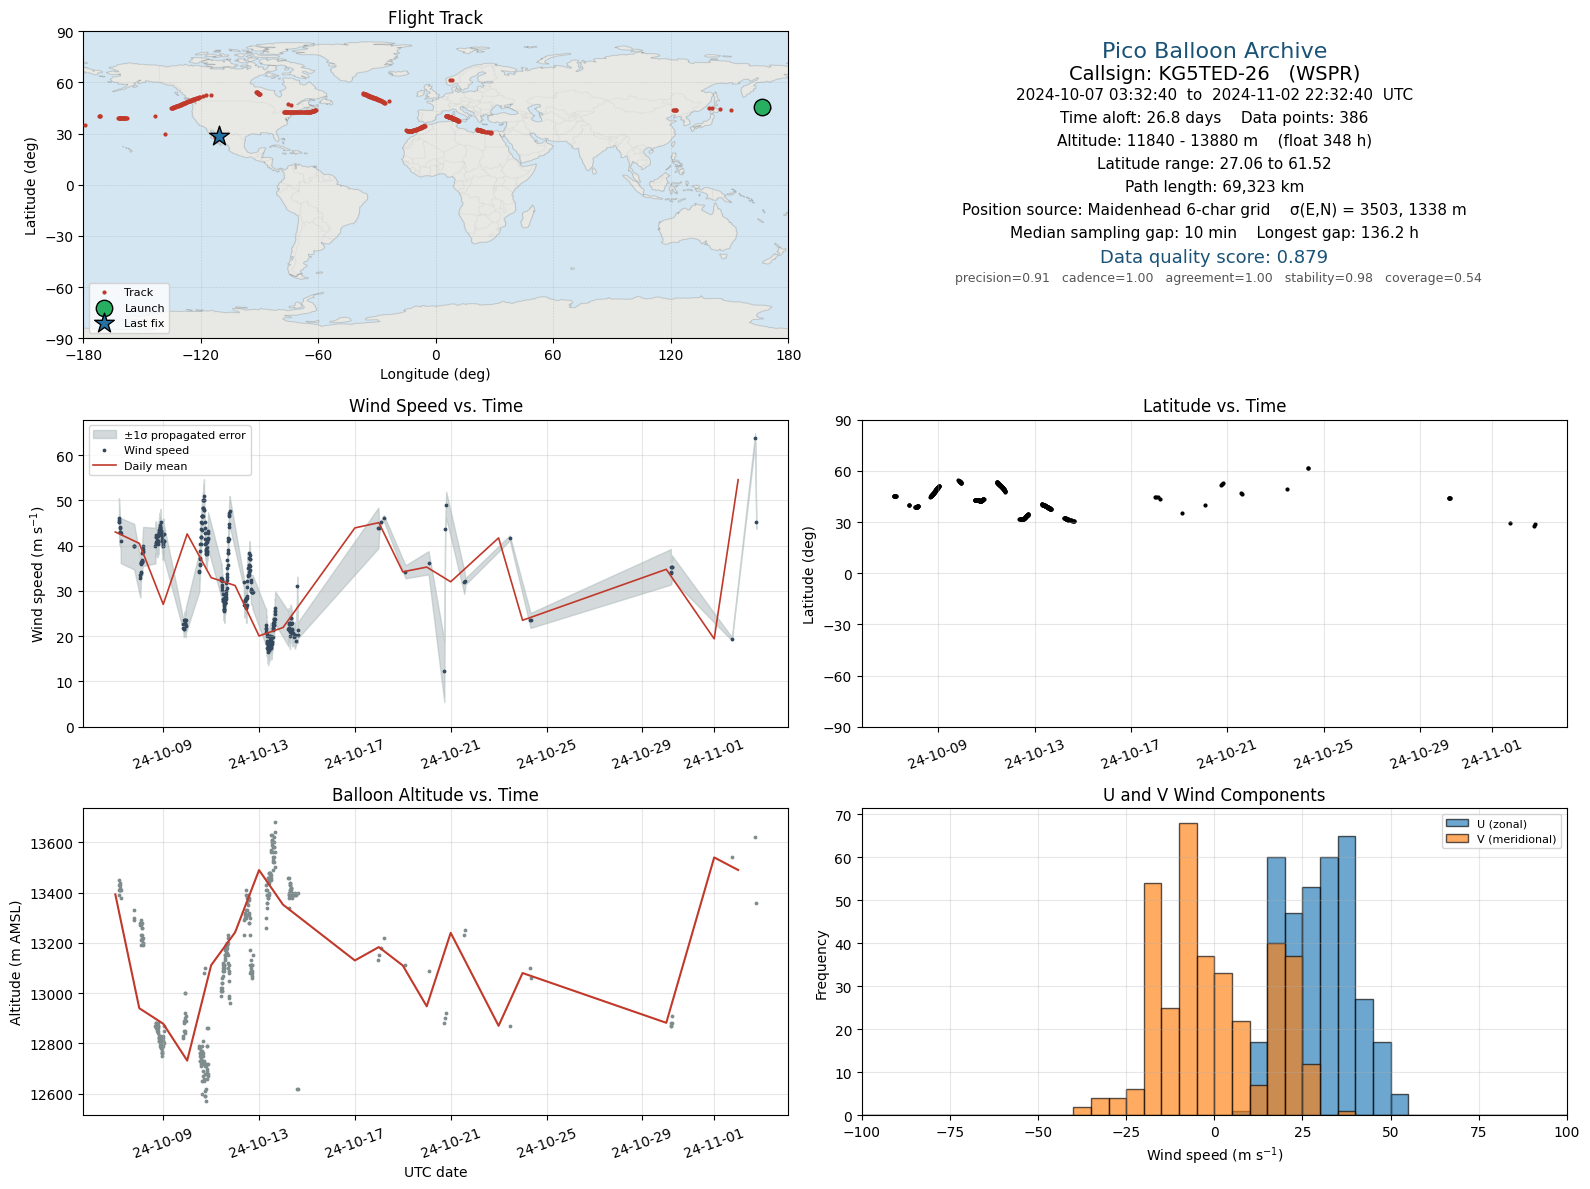Select the Altitude: 11840 - 13880 m line
The height and width of the screenshot is (1189, 1590).
point(1214,141)
